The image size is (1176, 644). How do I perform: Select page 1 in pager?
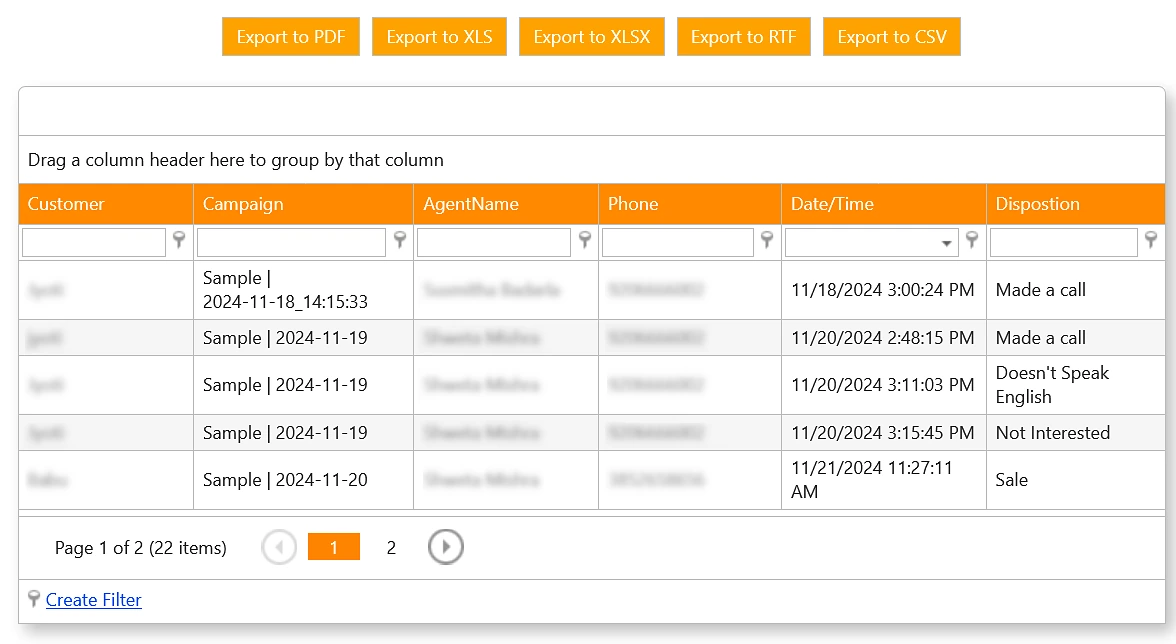pyautogui.click(x=334, y=547)
